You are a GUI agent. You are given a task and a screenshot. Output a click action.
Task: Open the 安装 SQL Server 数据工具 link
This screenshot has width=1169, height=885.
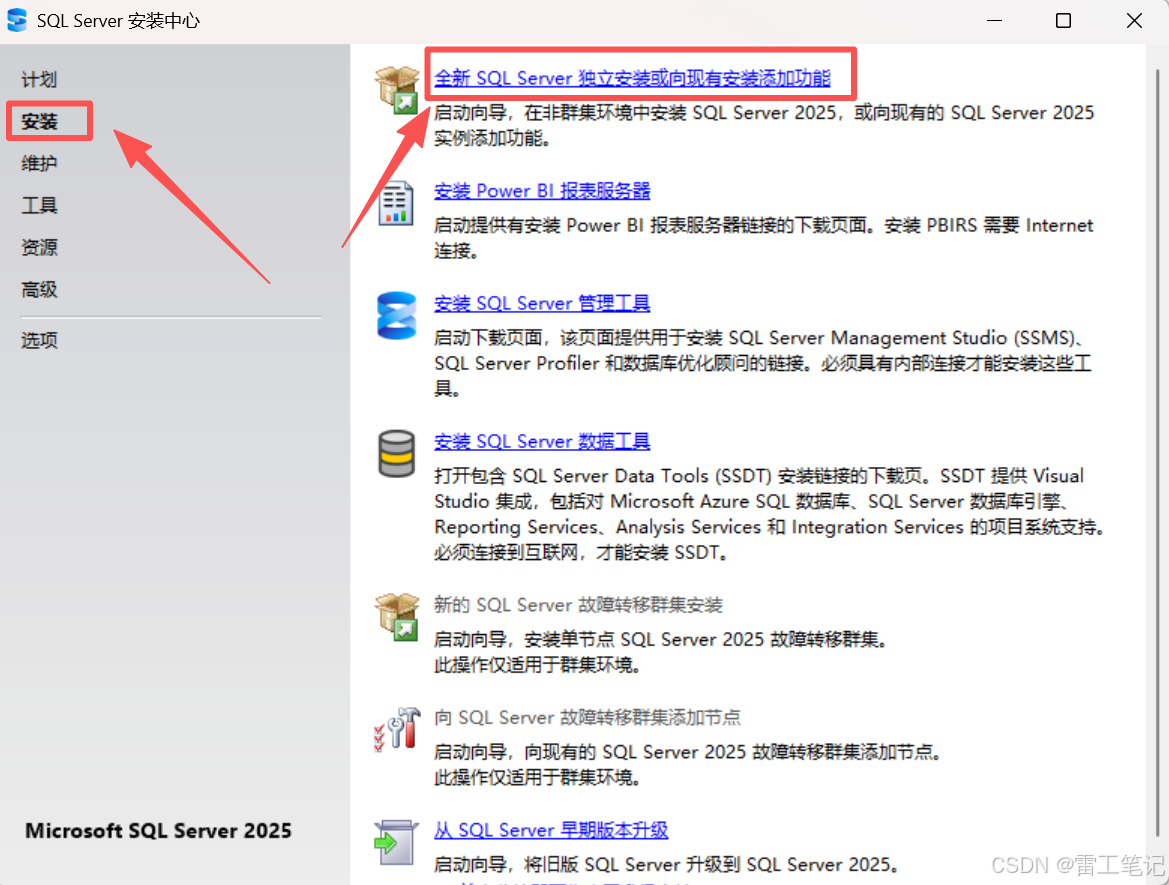(542, 441)
